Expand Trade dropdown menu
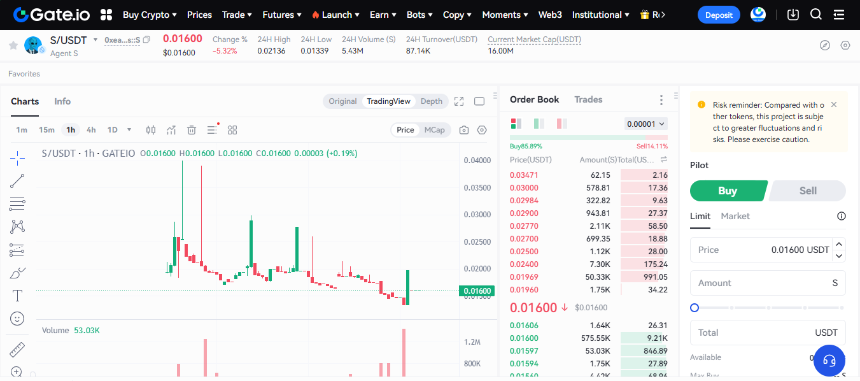 [237, 15]
